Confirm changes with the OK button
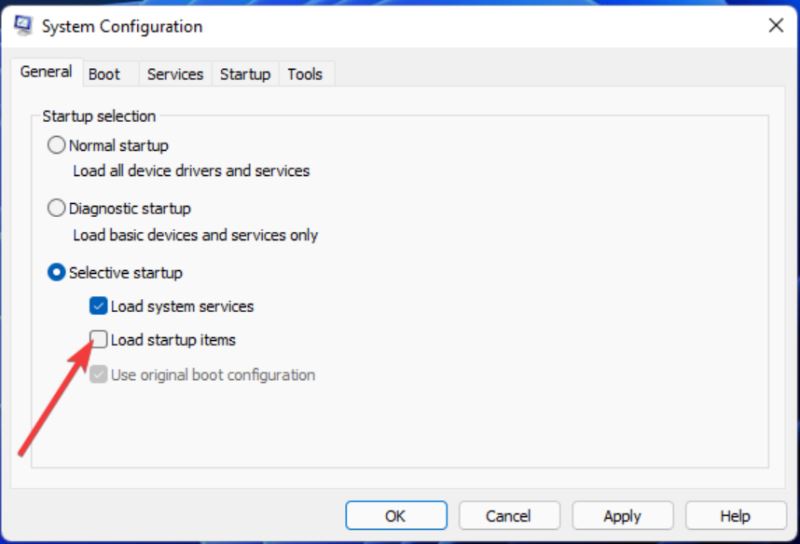 point(396,516)
